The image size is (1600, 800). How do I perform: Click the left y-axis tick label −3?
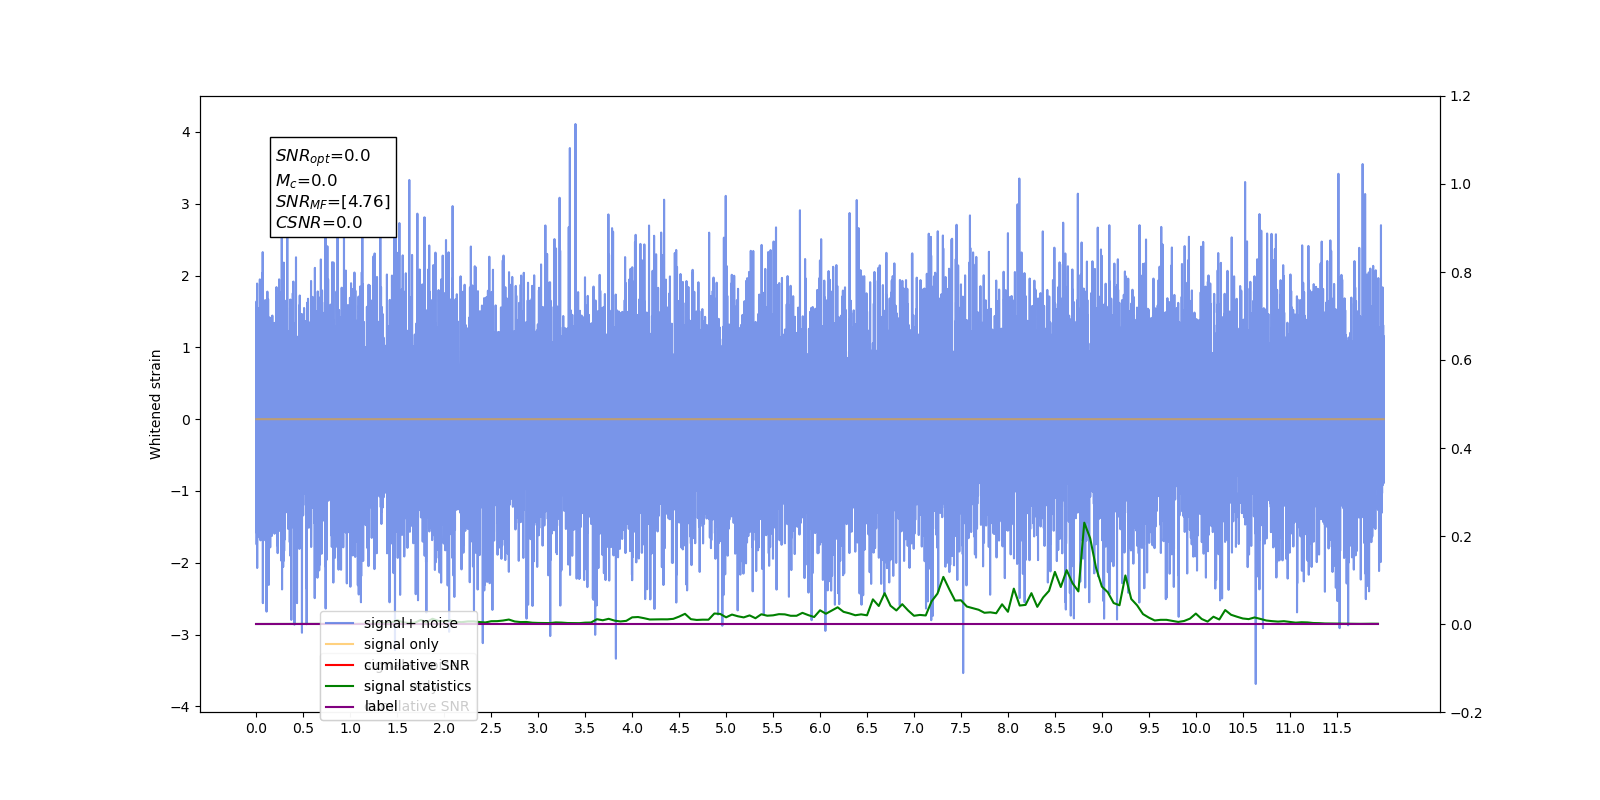181,635
